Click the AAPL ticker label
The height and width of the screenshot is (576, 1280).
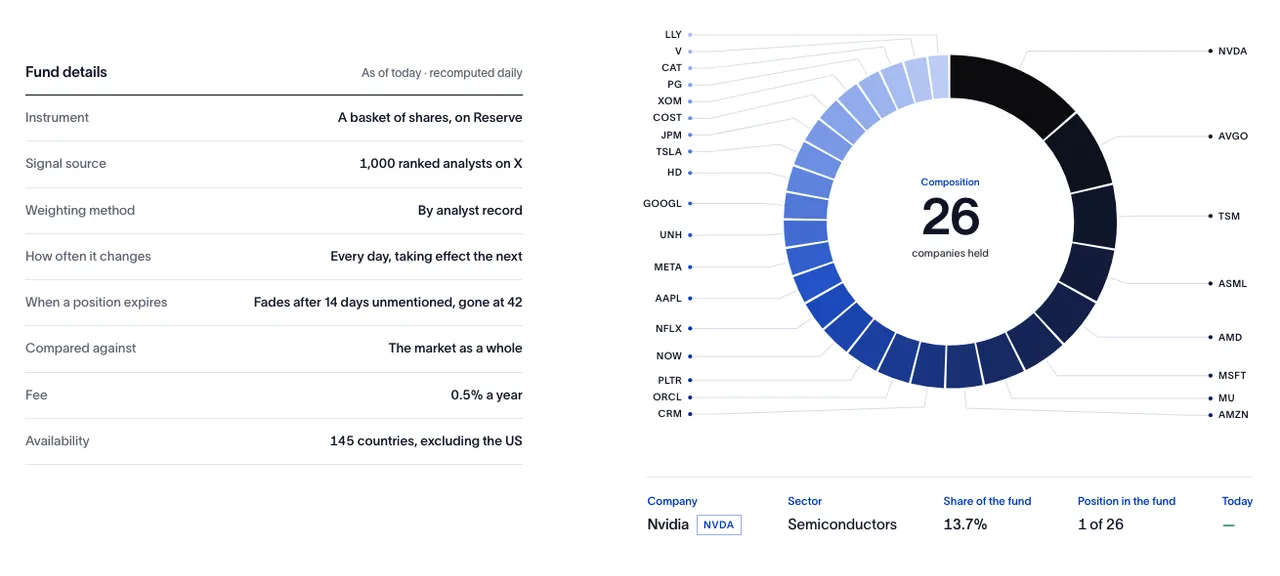[x=668, y=298]
